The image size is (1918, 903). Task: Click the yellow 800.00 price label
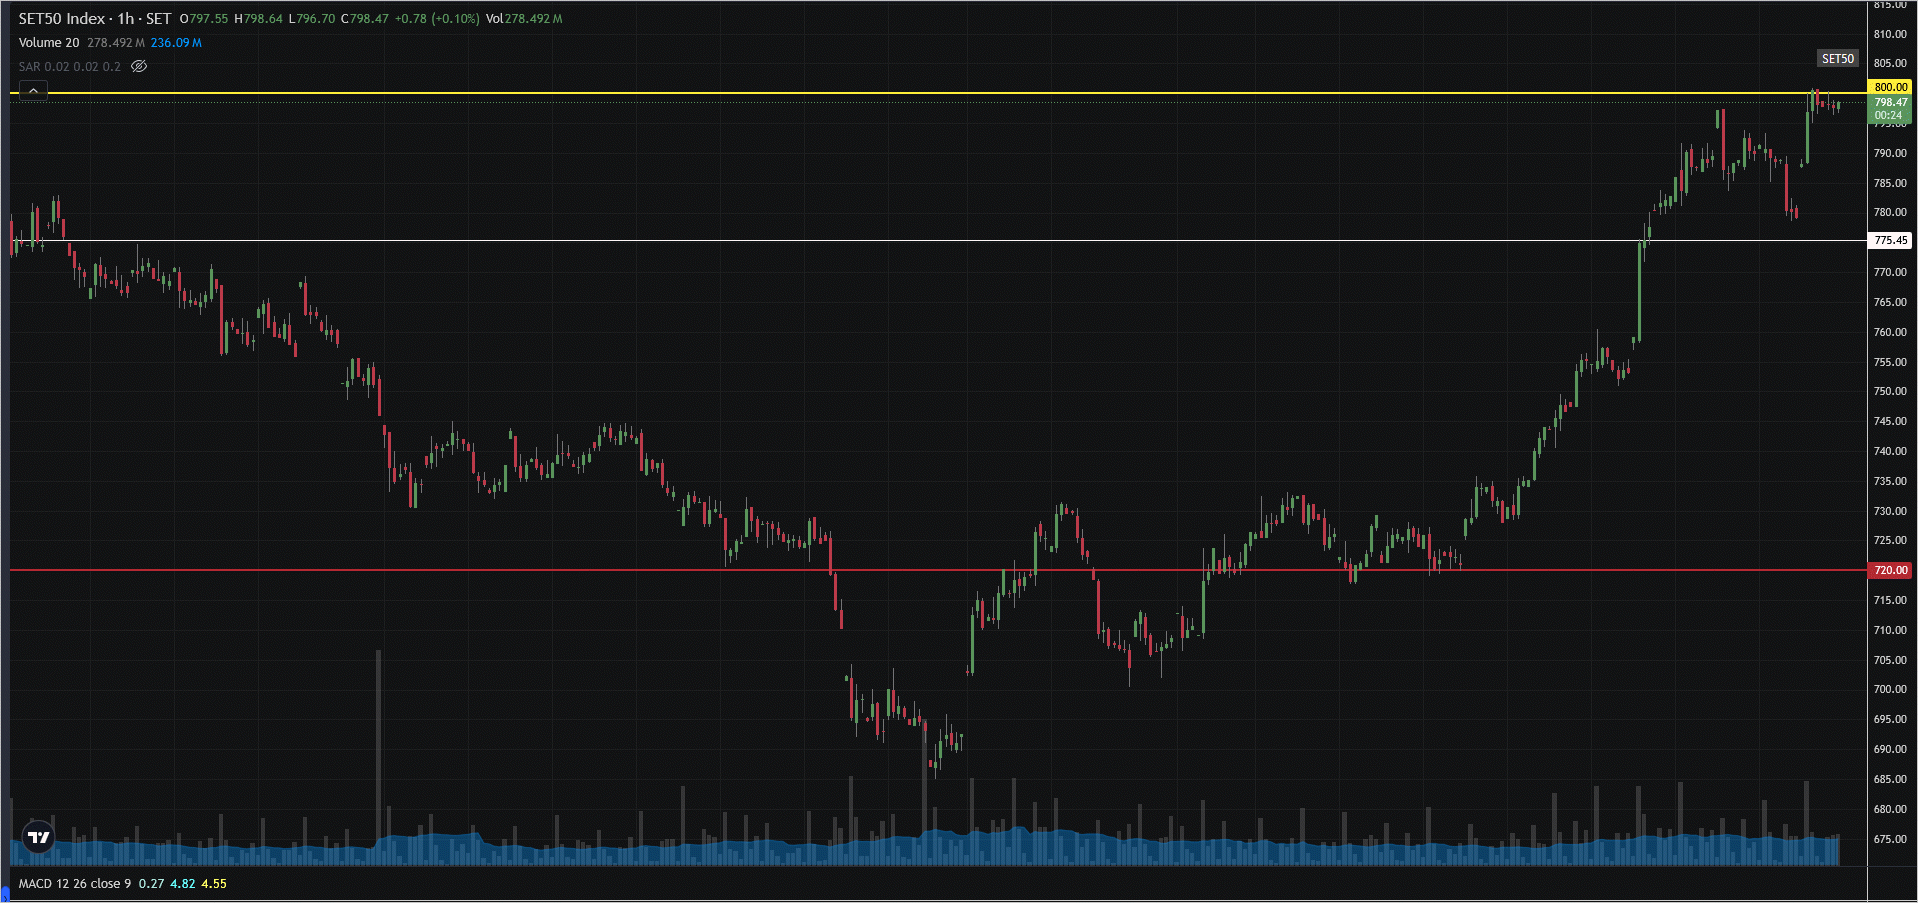pos(1890,87)
